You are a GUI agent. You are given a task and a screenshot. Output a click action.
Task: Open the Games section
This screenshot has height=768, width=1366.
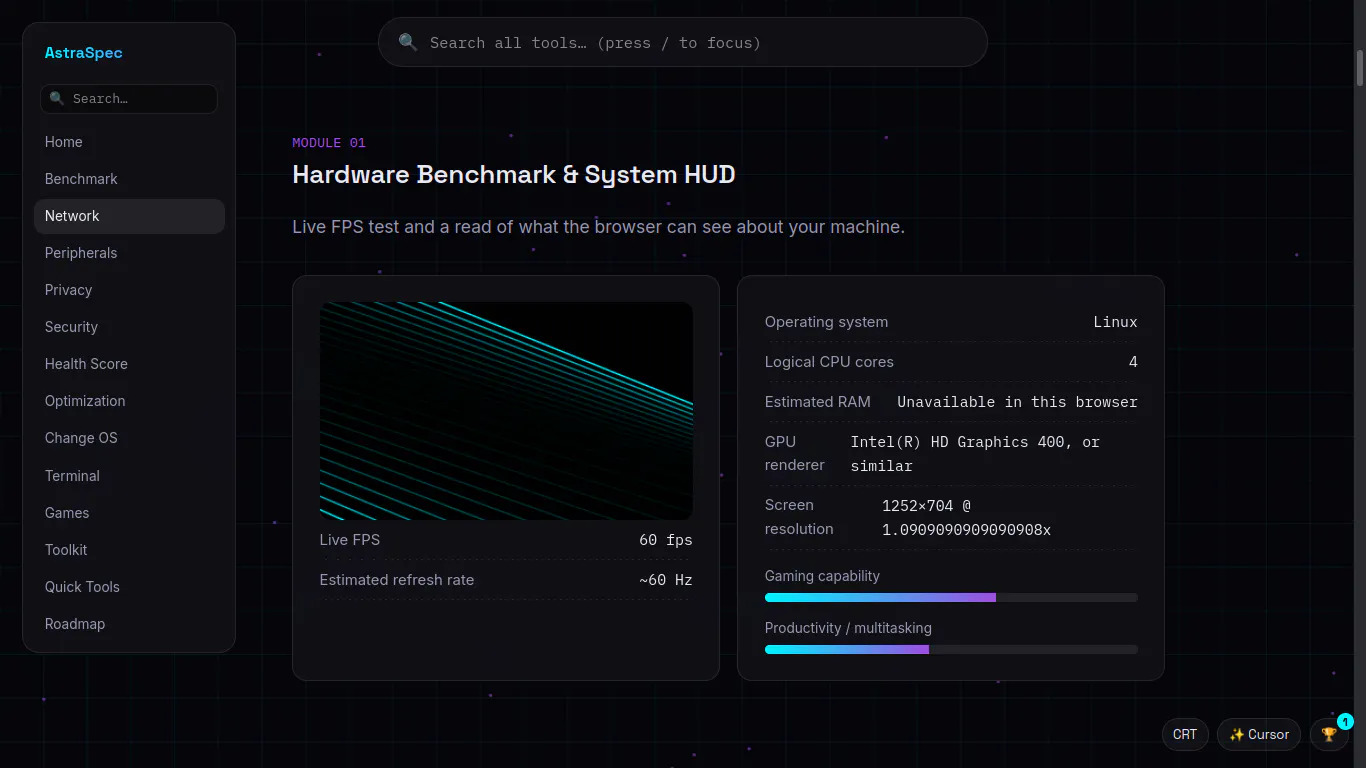coord(129,513)
